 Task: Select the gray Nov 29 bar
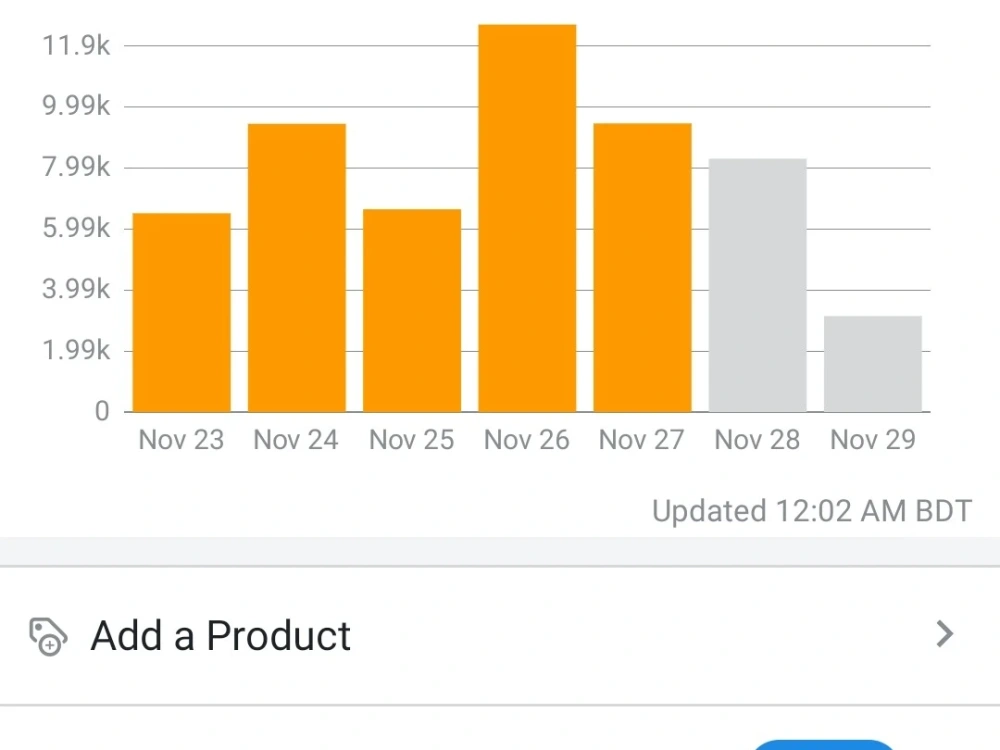click(x=873, y=364)
